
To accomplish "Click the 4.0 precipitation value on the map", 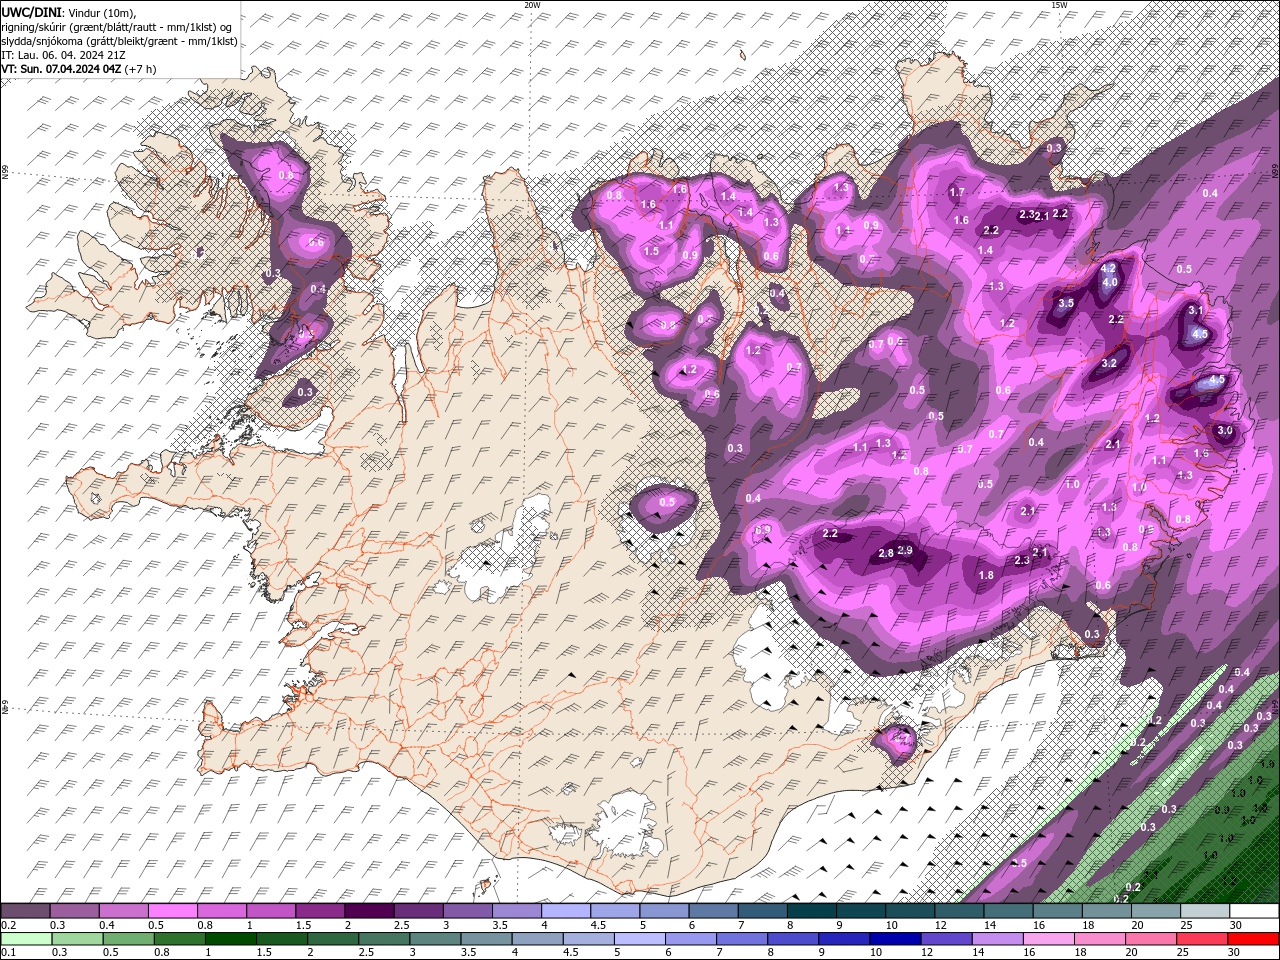I will coord(1110,283).
